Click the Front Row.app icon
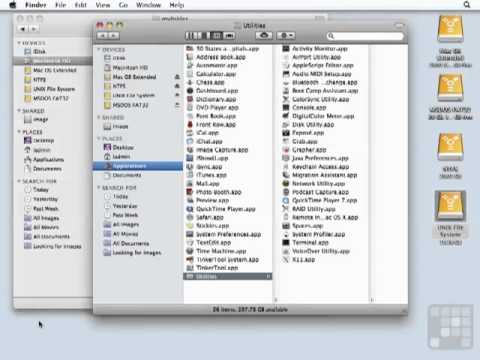This screenshot has height=360, width=480. [x=190, y=125]
